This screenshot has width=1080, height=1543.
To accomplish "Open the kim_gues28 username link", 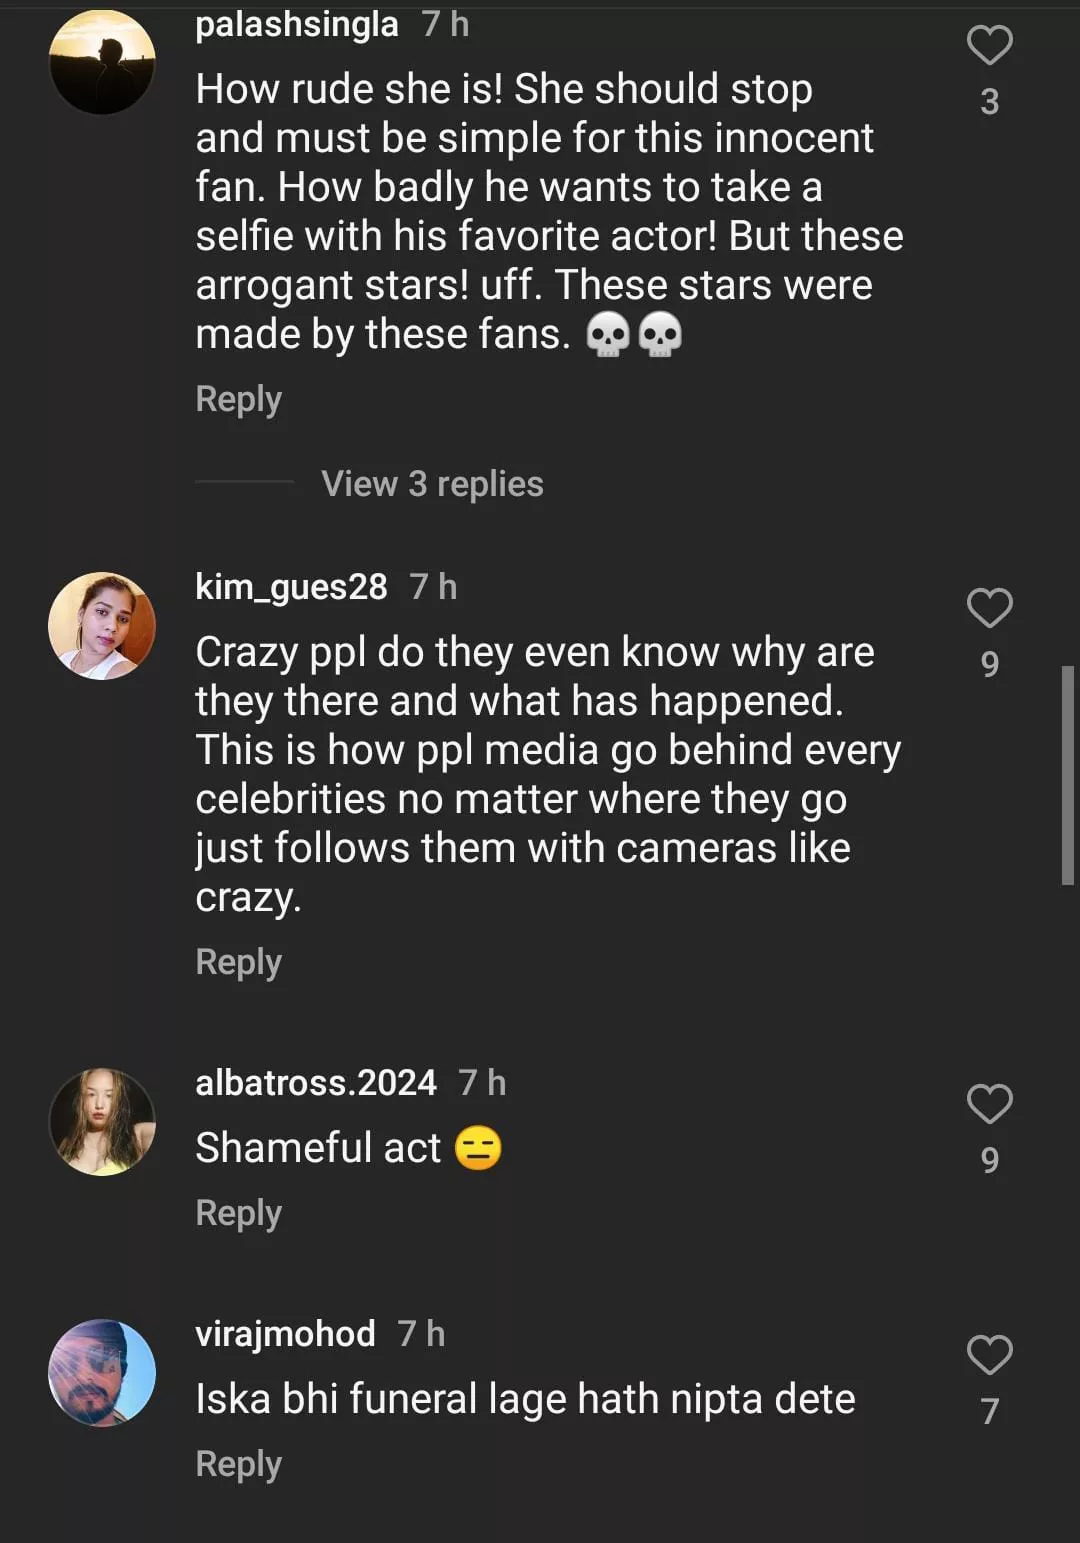I will [291, 587].
